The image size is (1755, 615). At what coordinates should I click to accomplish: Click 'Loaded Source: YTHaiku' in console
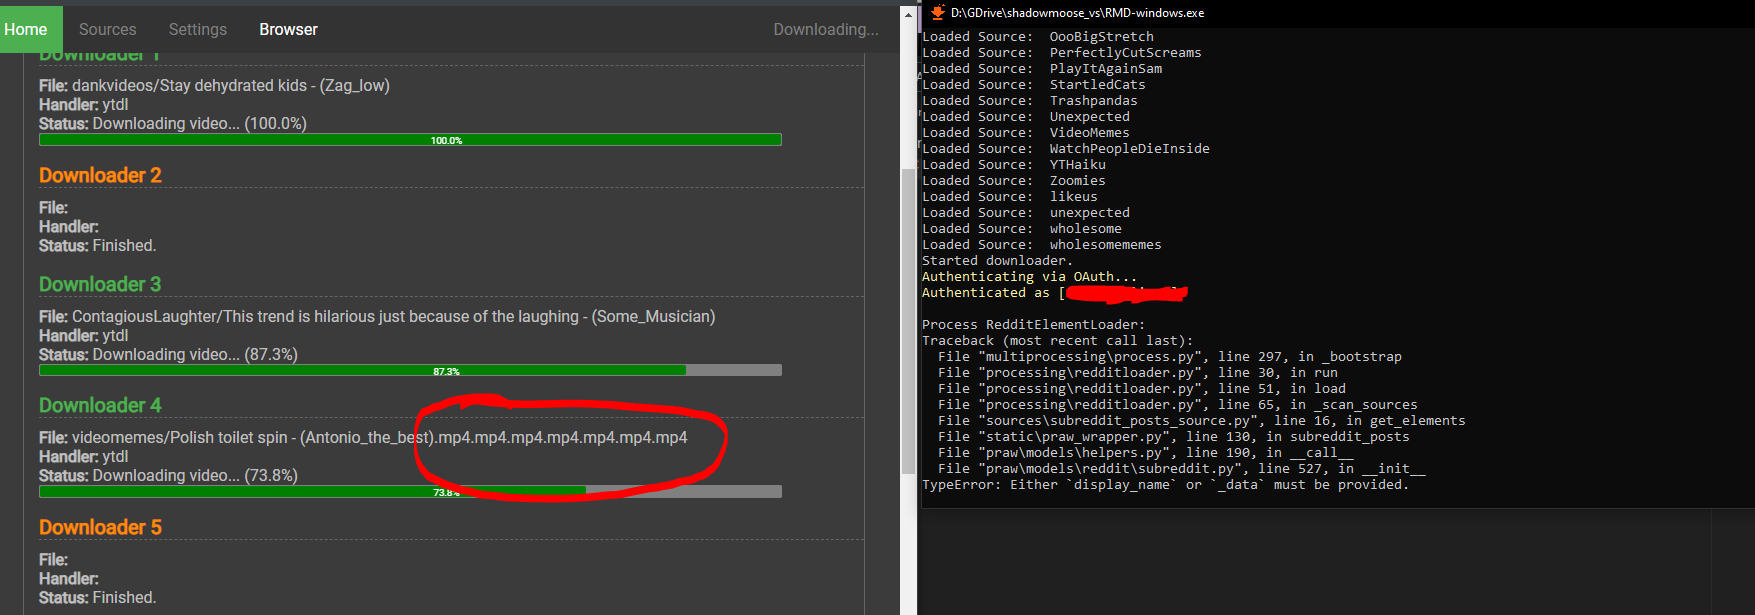coord(1014,165)
